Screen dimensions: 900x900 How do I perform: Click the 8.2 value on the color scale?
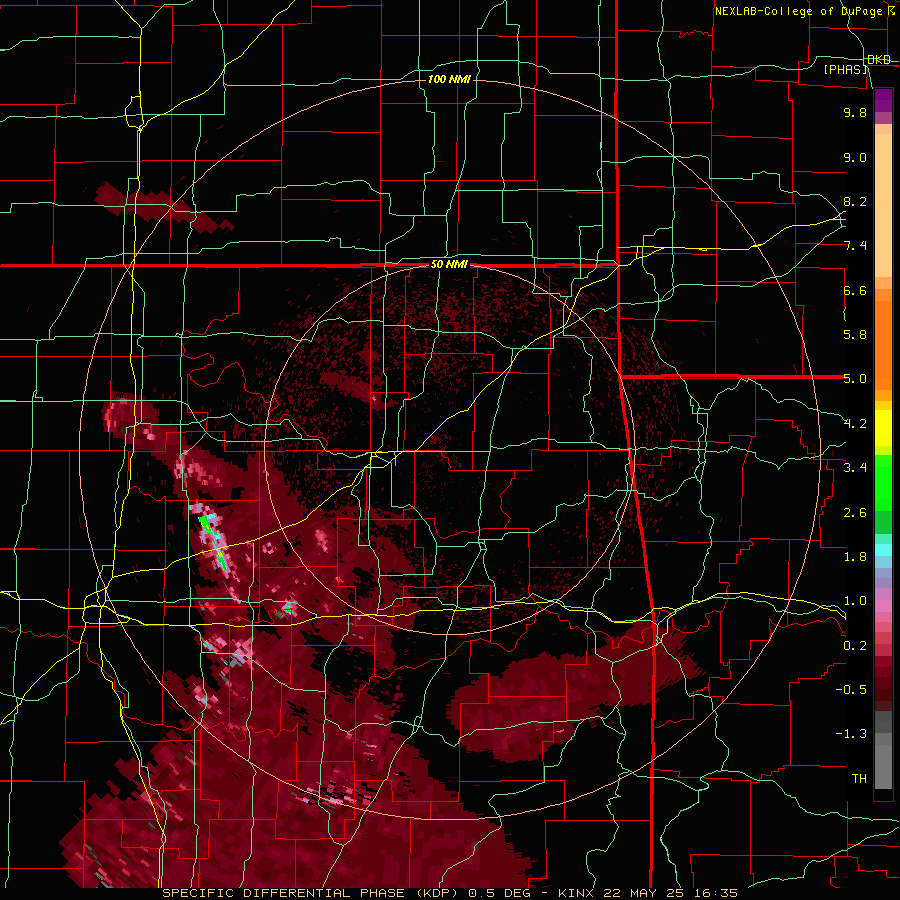(855, 201)
